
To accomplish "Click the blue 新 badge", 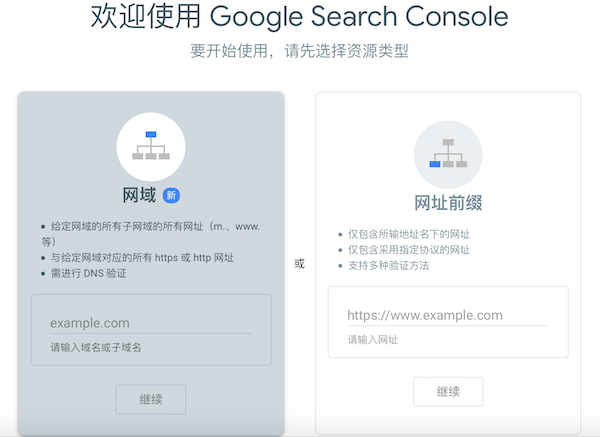I will pyautogui.click(x=171, y=195).
